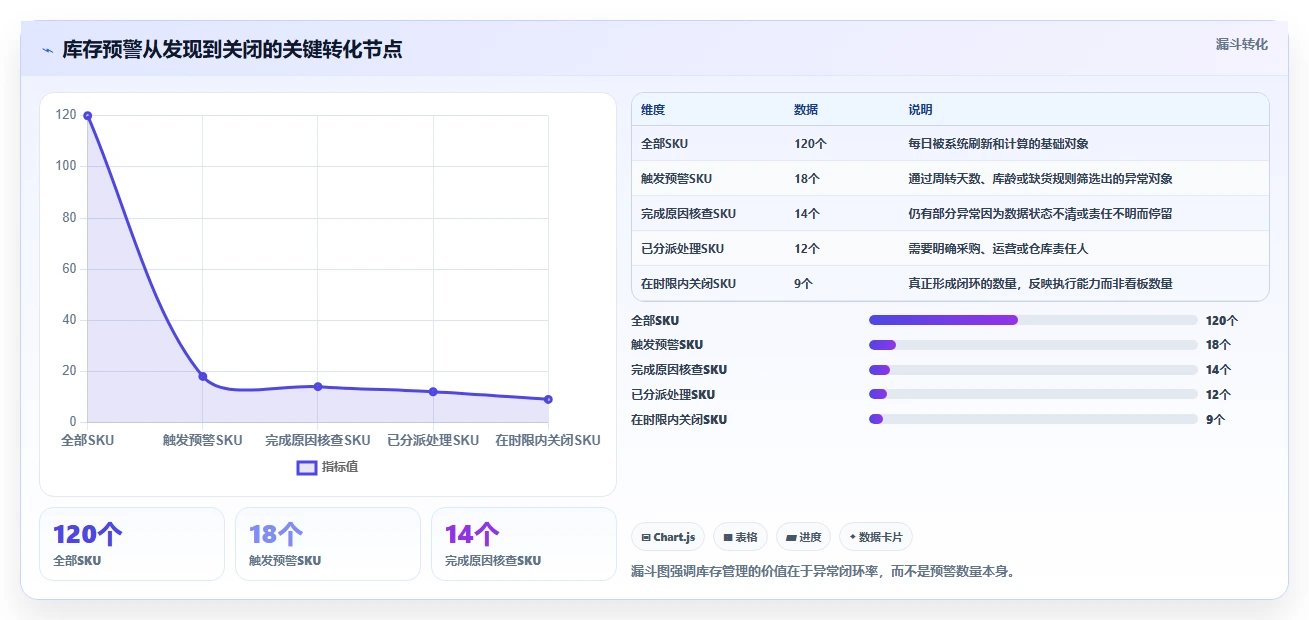Click the 100 tick on the y-axis
1309x620 pixels.
click(66, 166)
